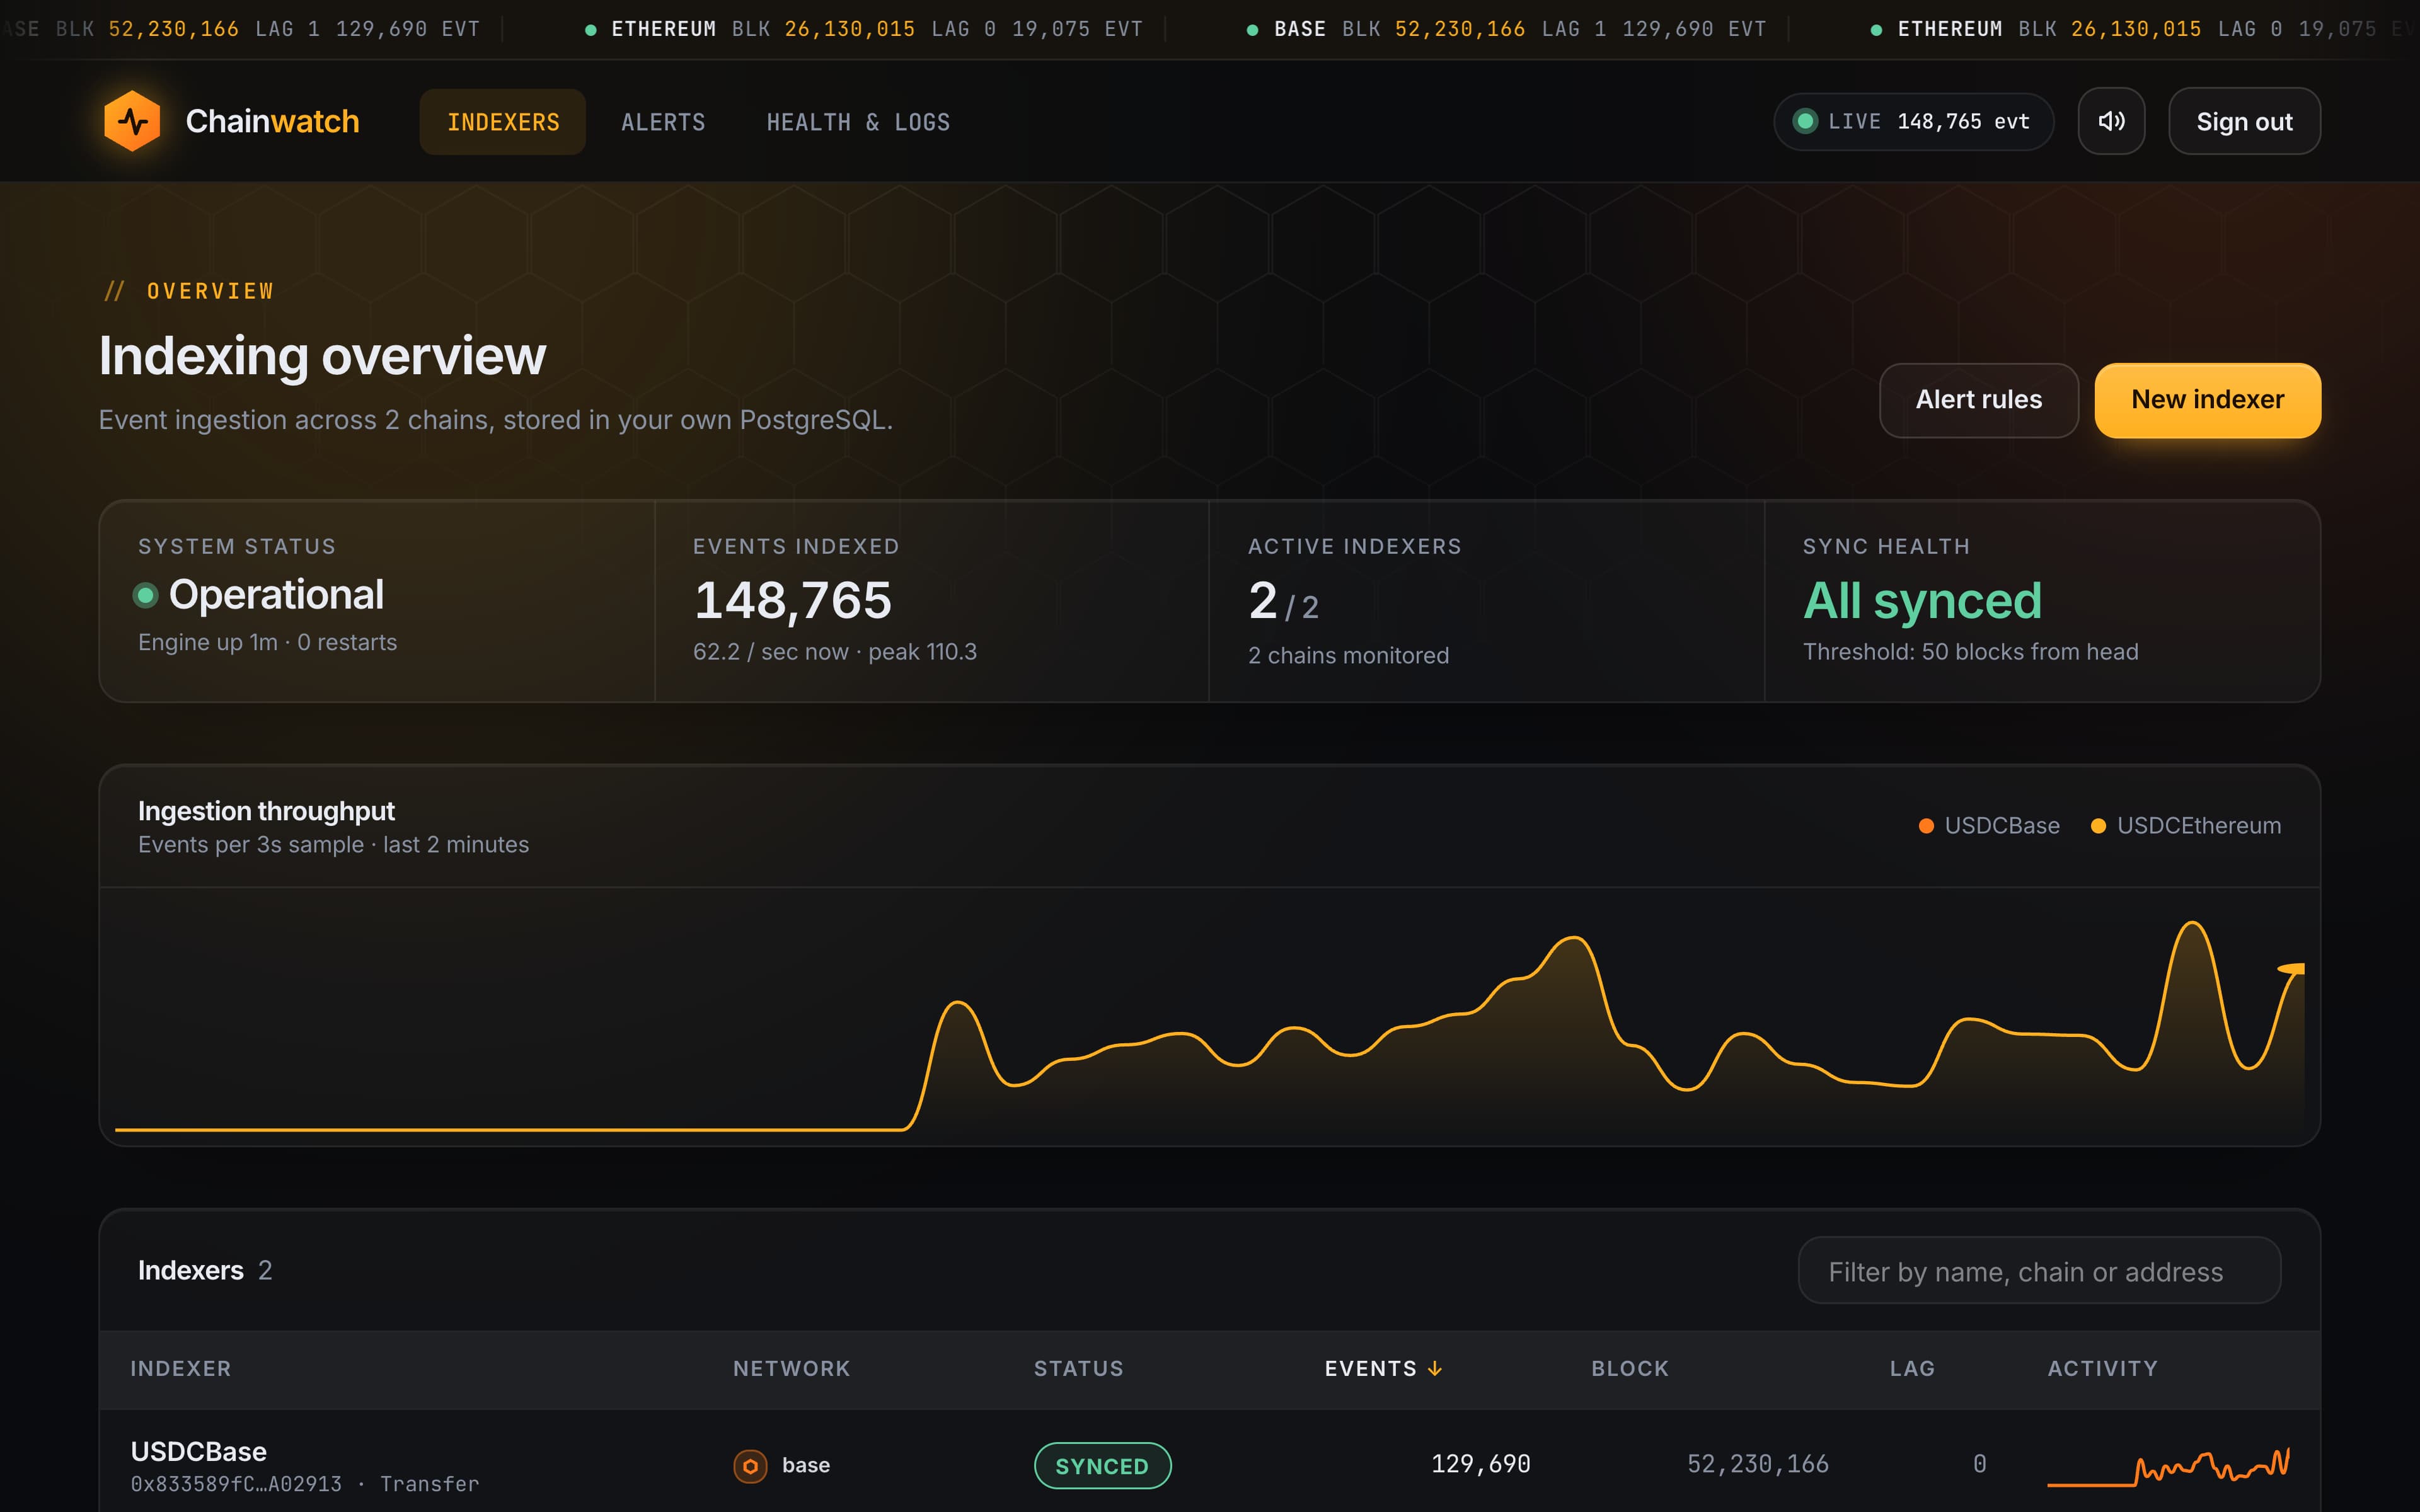Click the Chainwatch hexagon logo icon

coord(132,121)
